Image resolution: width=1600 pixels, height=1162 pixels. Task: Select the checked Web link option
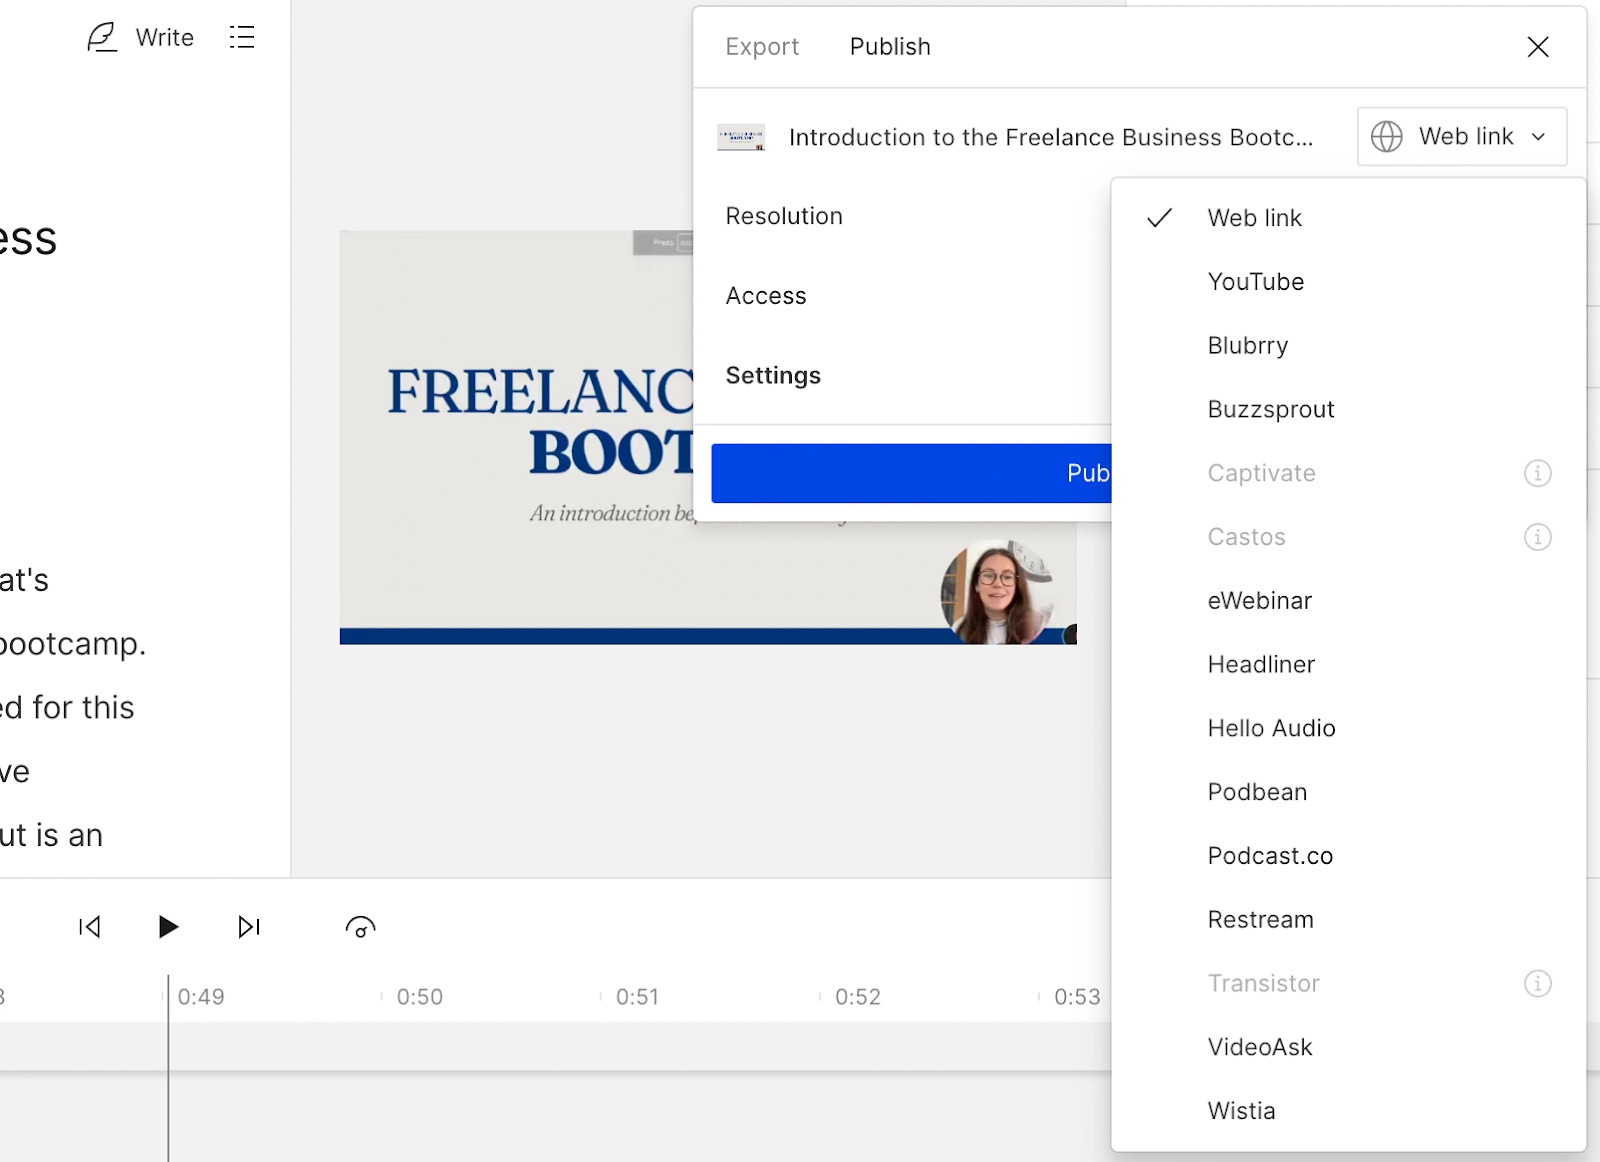coord(1348,218)
